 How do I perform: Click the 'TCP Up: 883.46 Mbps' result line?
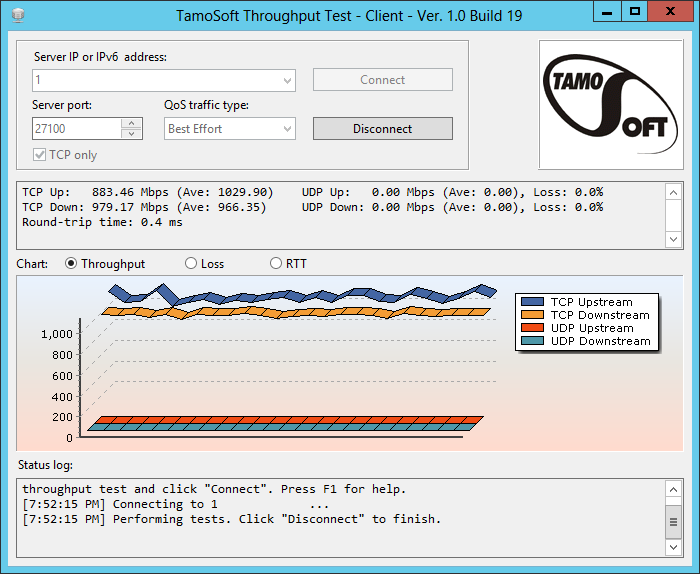tap(147, 192)
